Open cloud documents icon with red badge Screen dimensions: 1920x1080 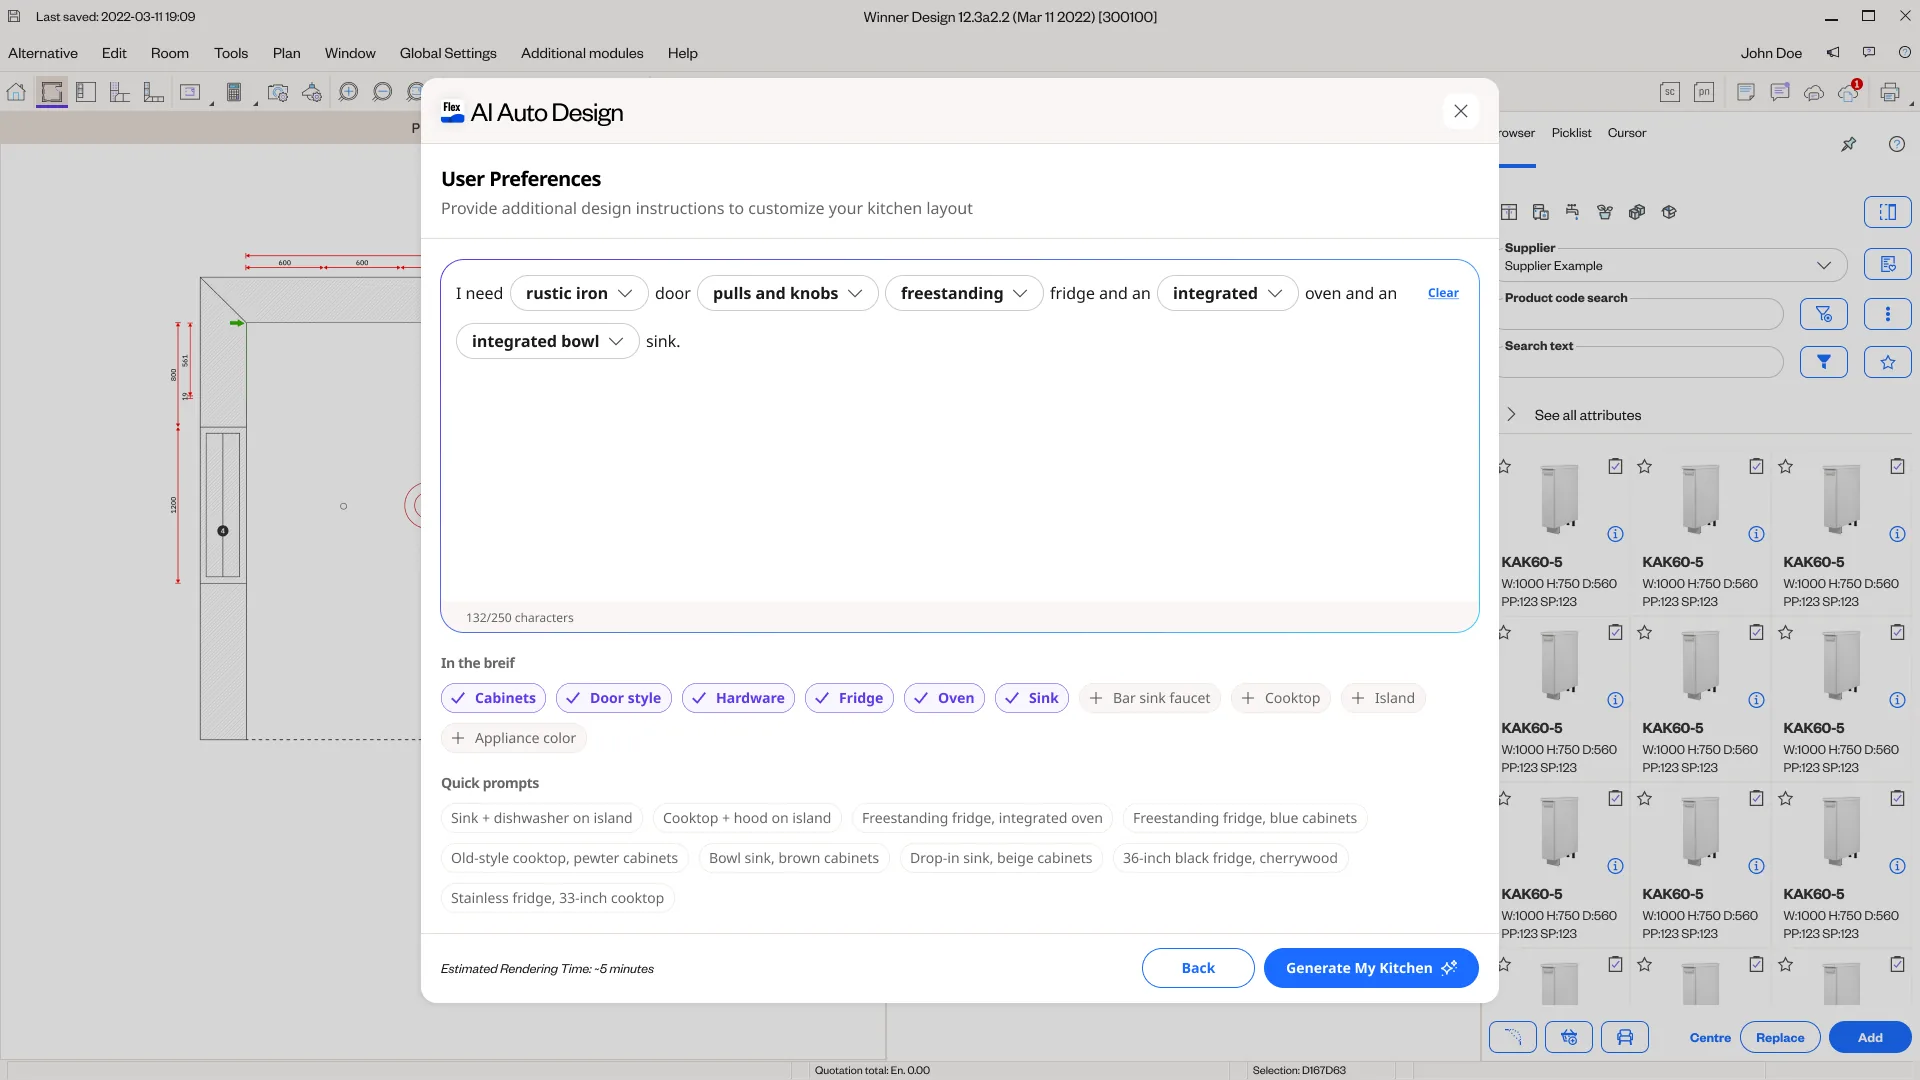click(x=1848, y=92)
